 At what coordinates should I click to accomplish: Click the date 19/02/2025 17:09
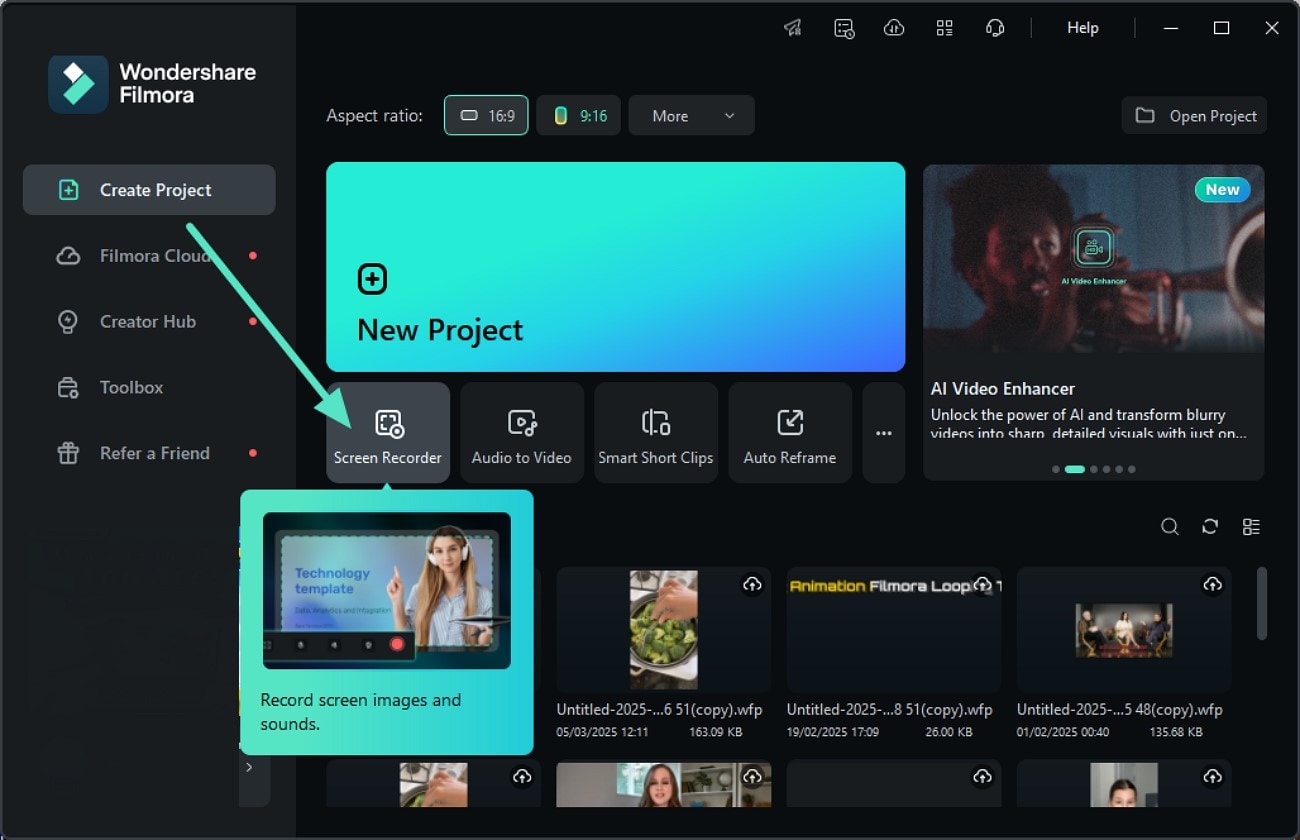(x=833, y=732)
